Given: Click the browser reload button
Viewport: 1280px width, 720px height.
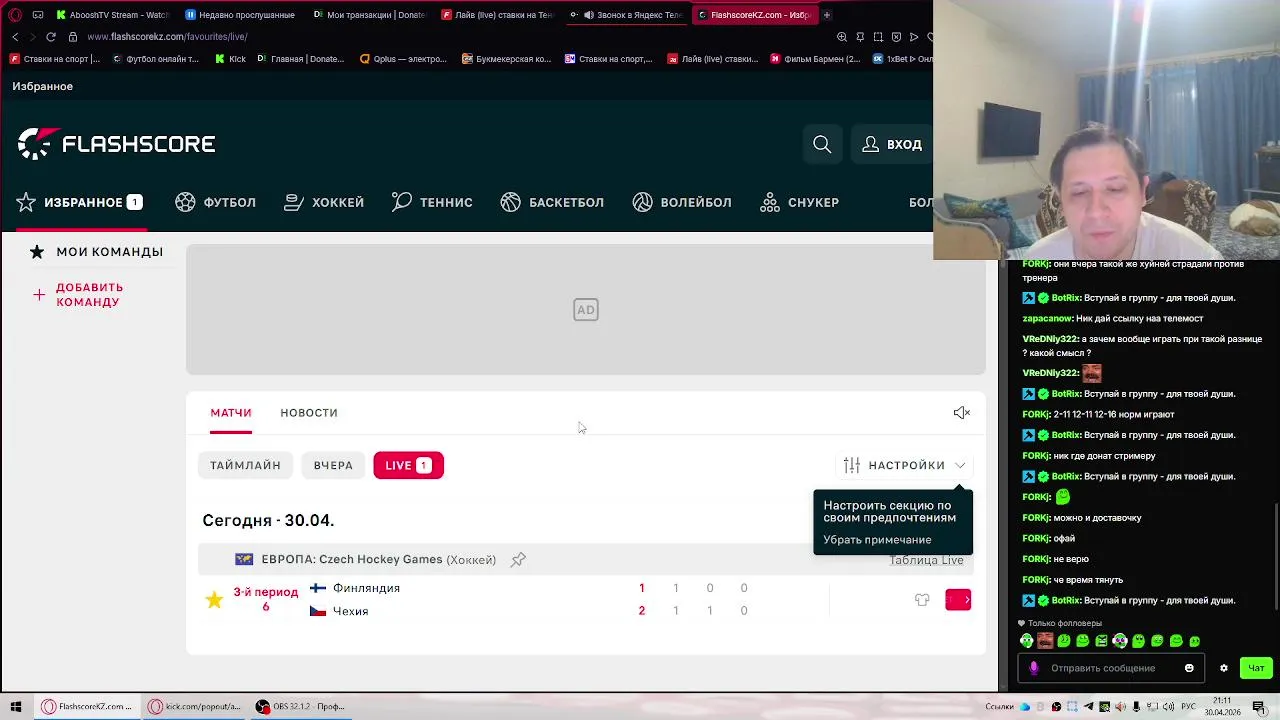Looking at the screenshot, I should (51, 37).
